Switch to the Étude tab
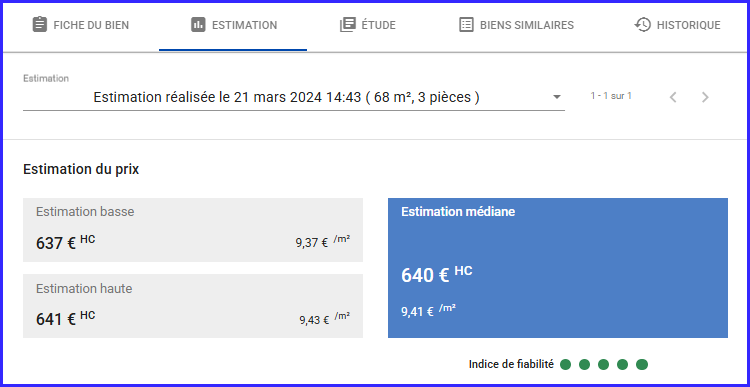Image resolution: width=750 pixels, height=387 pixels. click(x=368, y=25)
